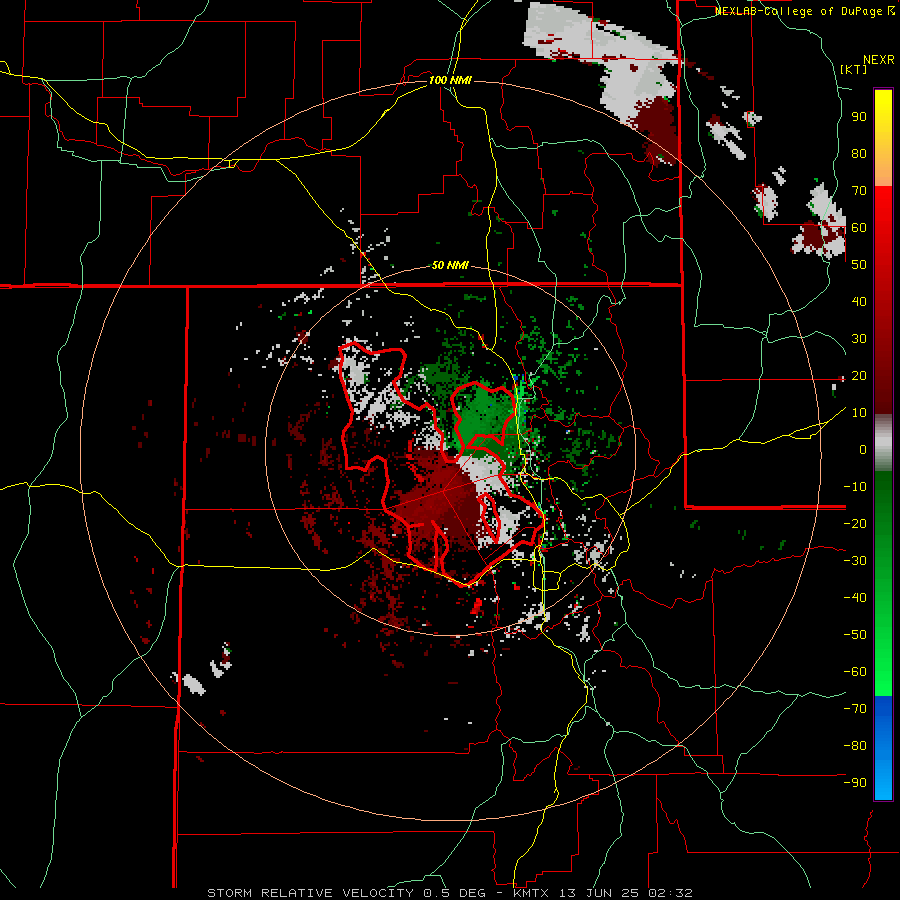The height and width of the screenshot is (900, 900).
Task: Click the "100 NMI" range ring label
Action: pyautogui.click(x=450, y=80)
